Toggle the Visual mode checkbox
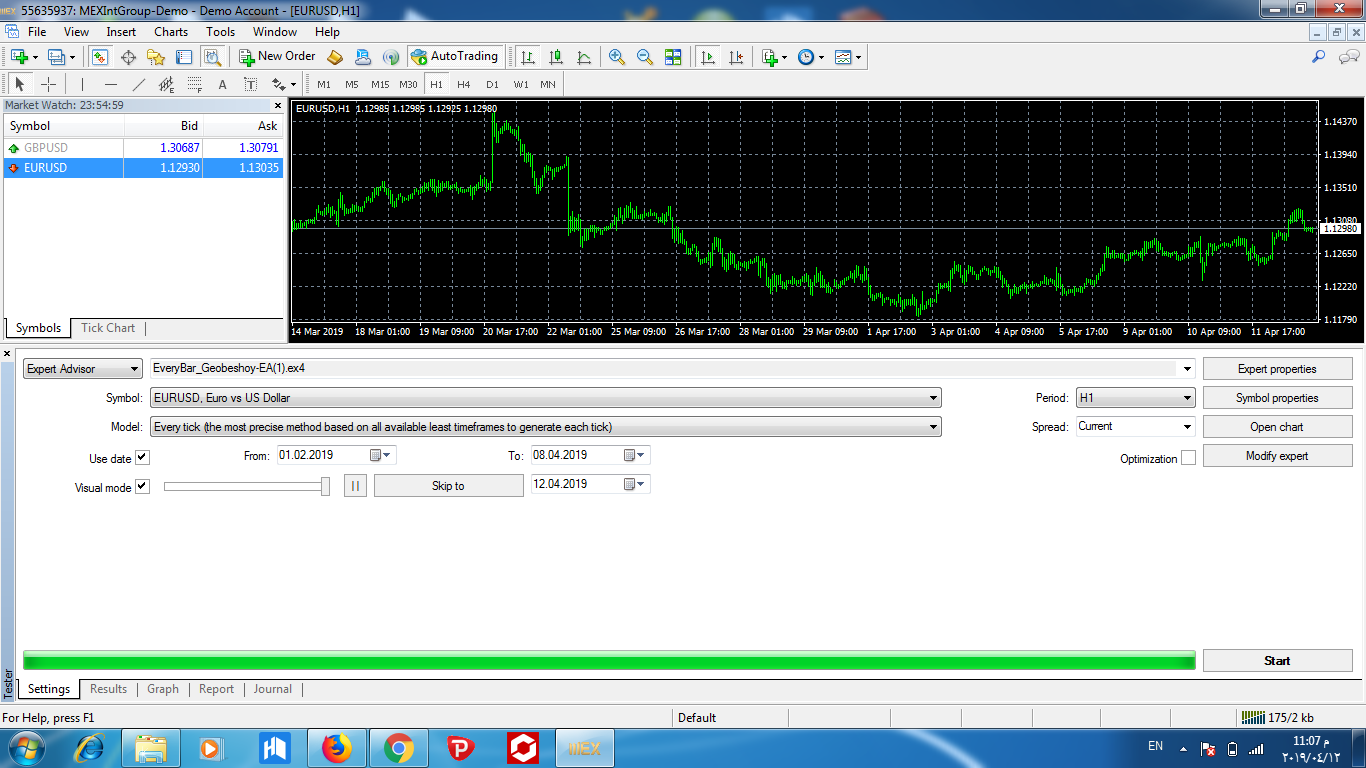The height and width of the screenshot is (768, 1366). pyautogui.click(x=142, y=487)
